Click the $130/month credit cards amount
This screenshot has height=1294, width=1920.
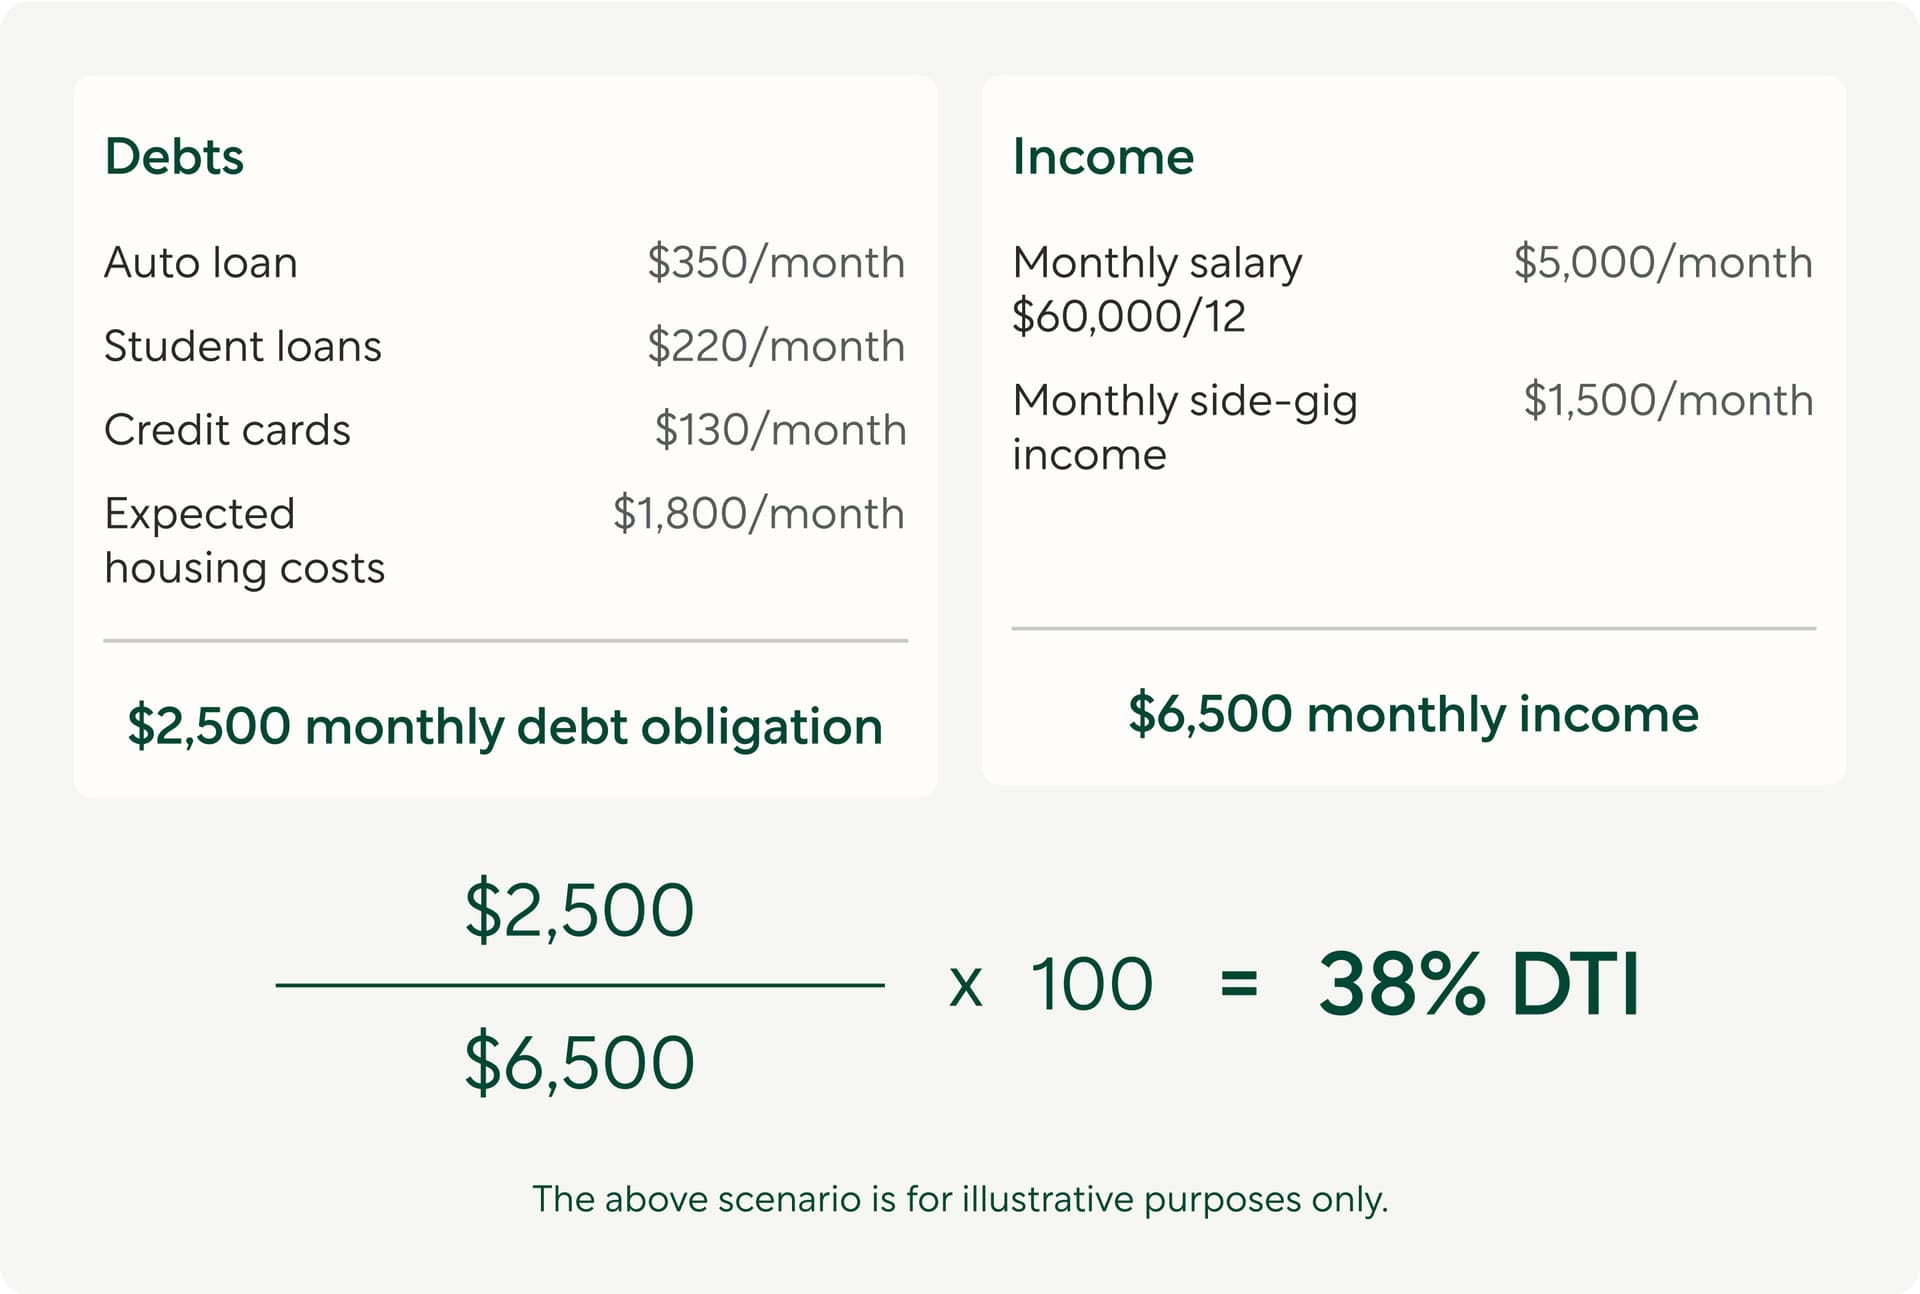tap(780, 430)
